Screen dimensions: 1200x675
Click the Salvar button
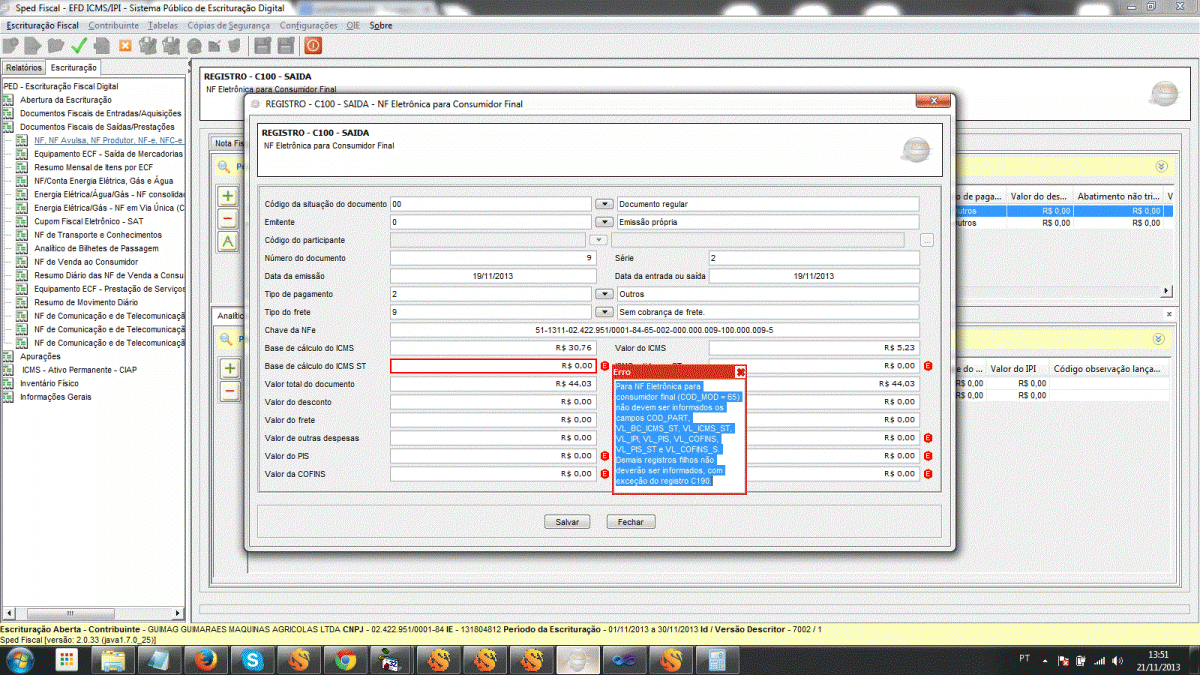567,522
